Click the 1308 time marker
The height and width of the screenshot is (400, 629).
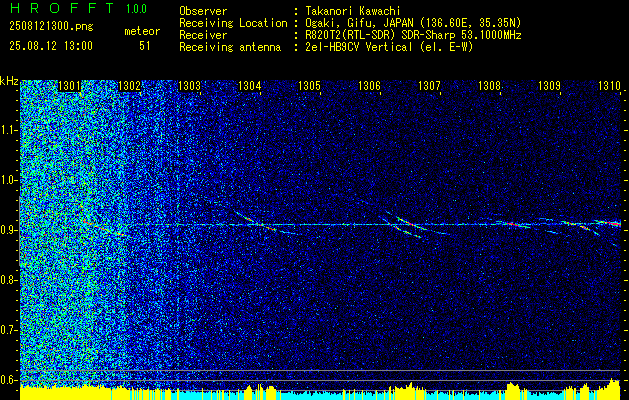coord(489,85)
